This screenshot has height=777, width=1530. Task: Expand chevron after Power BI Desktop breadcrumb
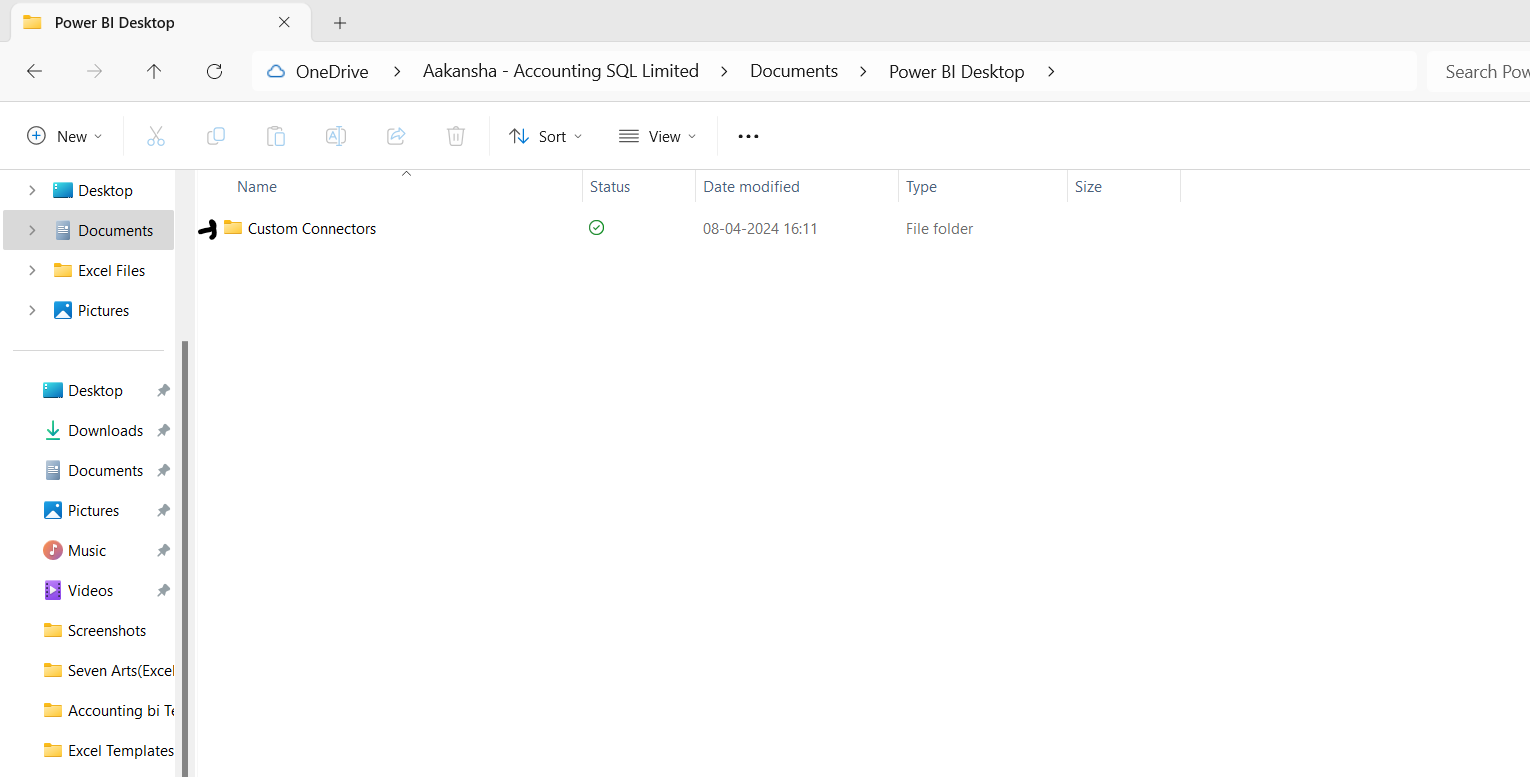(1050, 71)
